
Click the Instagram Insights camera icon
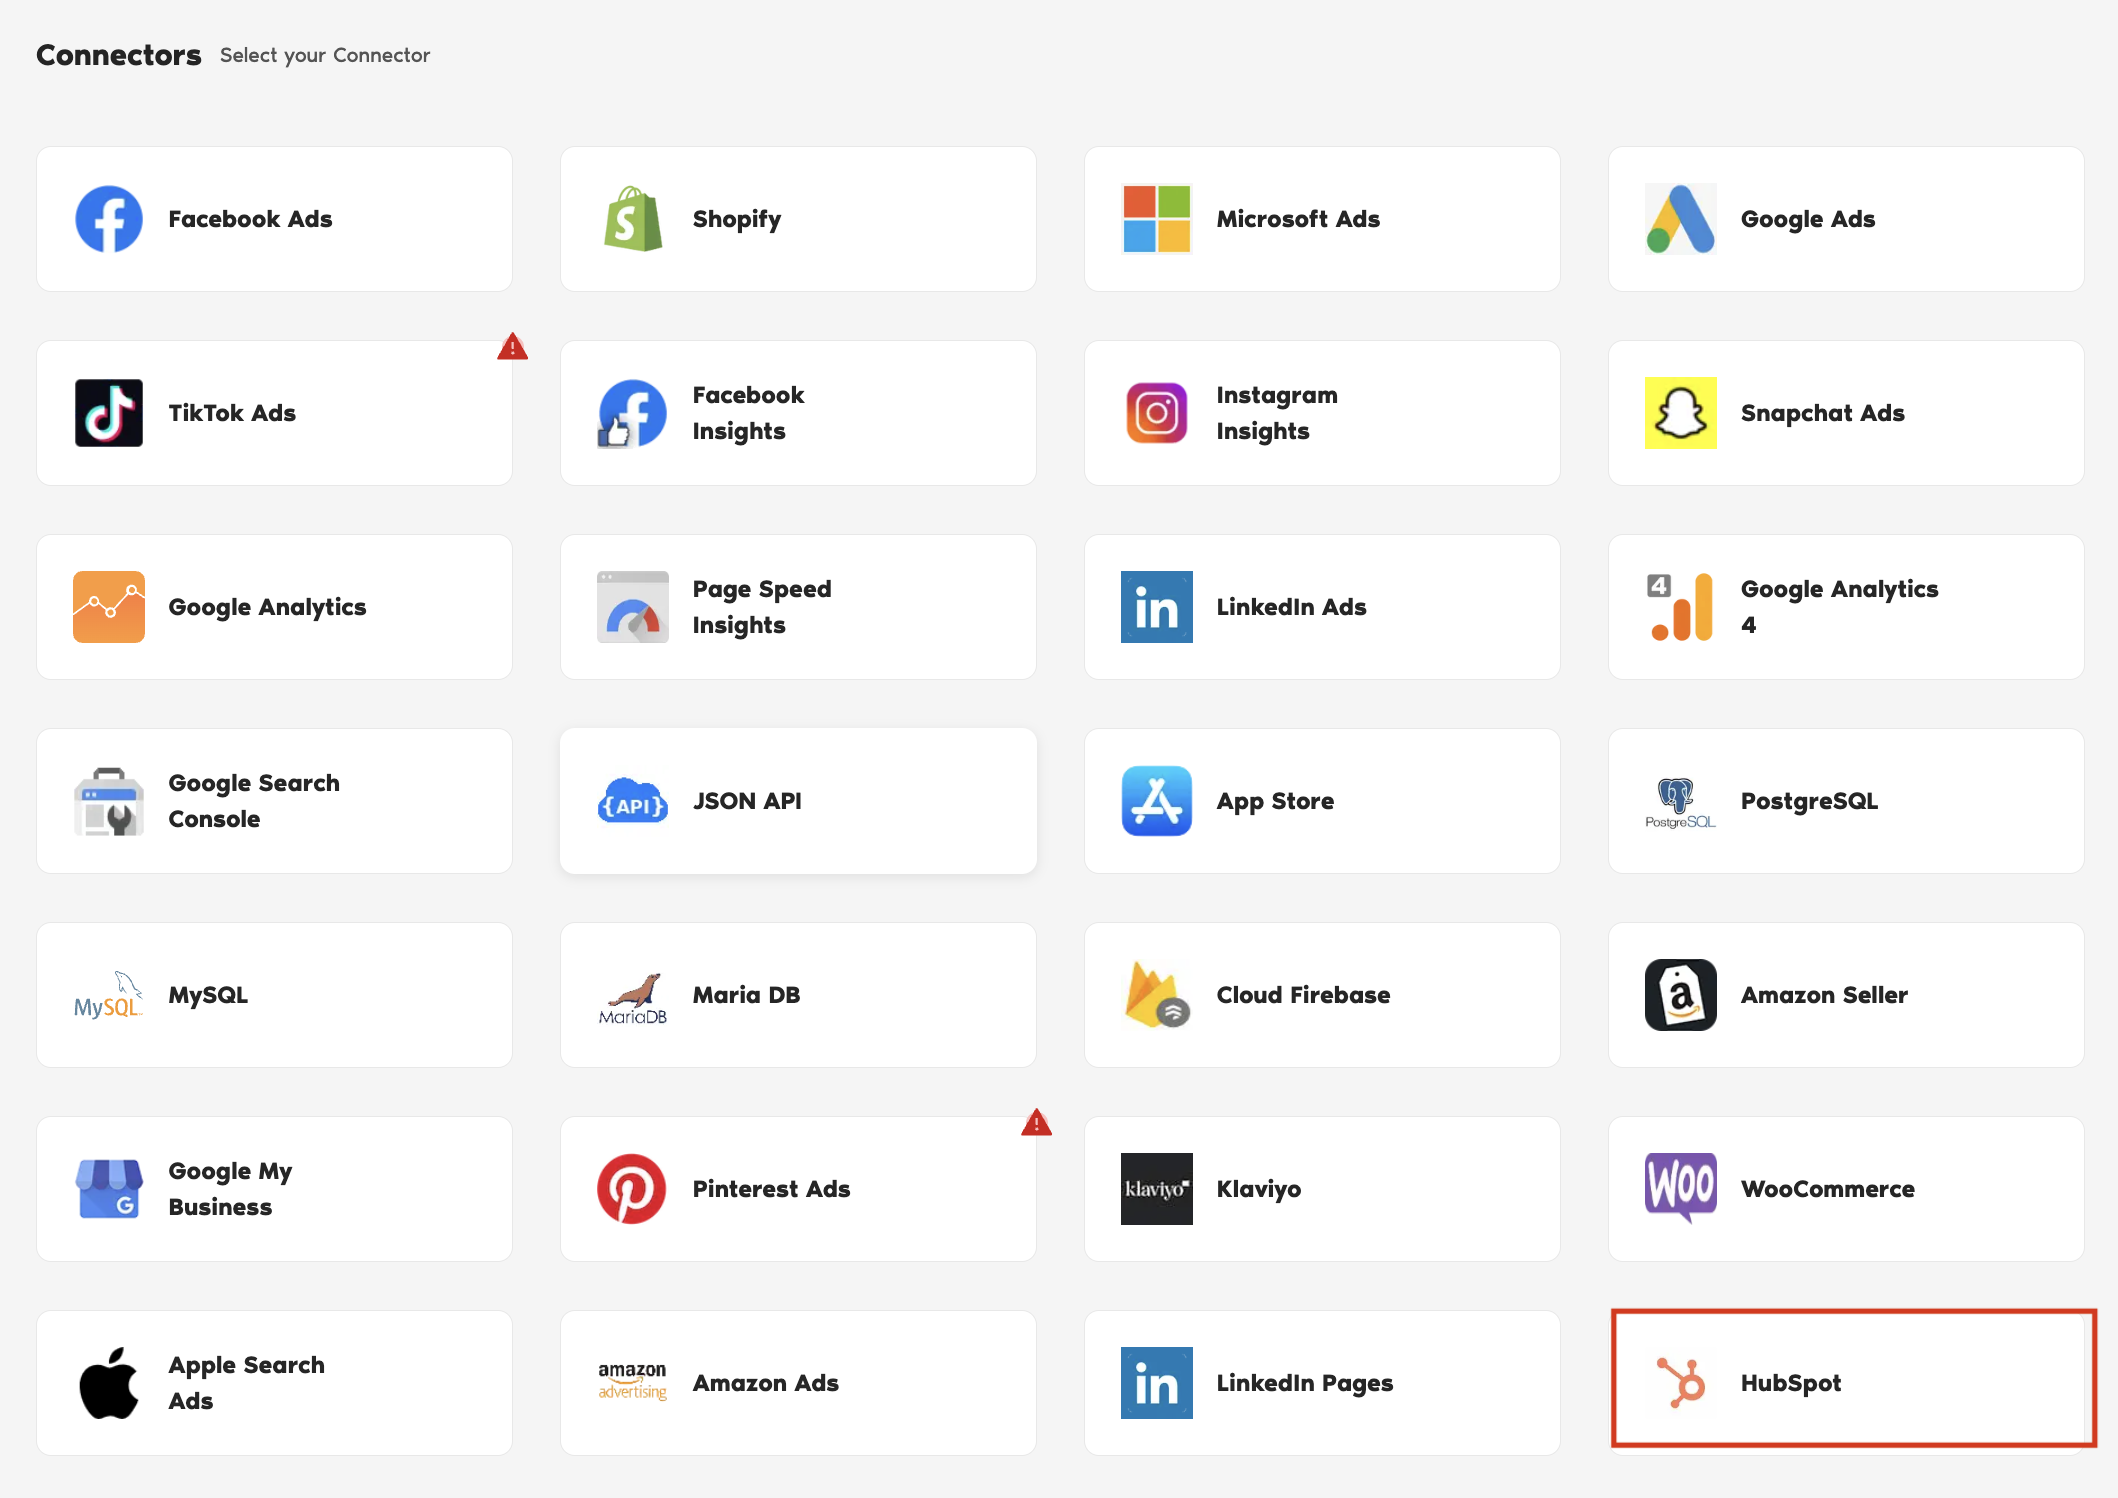click(1157, 413)
